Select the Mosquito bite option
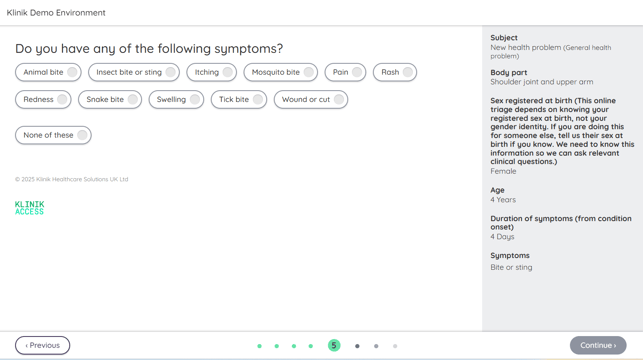Screen dimensions: 643x360 [280, 72]
